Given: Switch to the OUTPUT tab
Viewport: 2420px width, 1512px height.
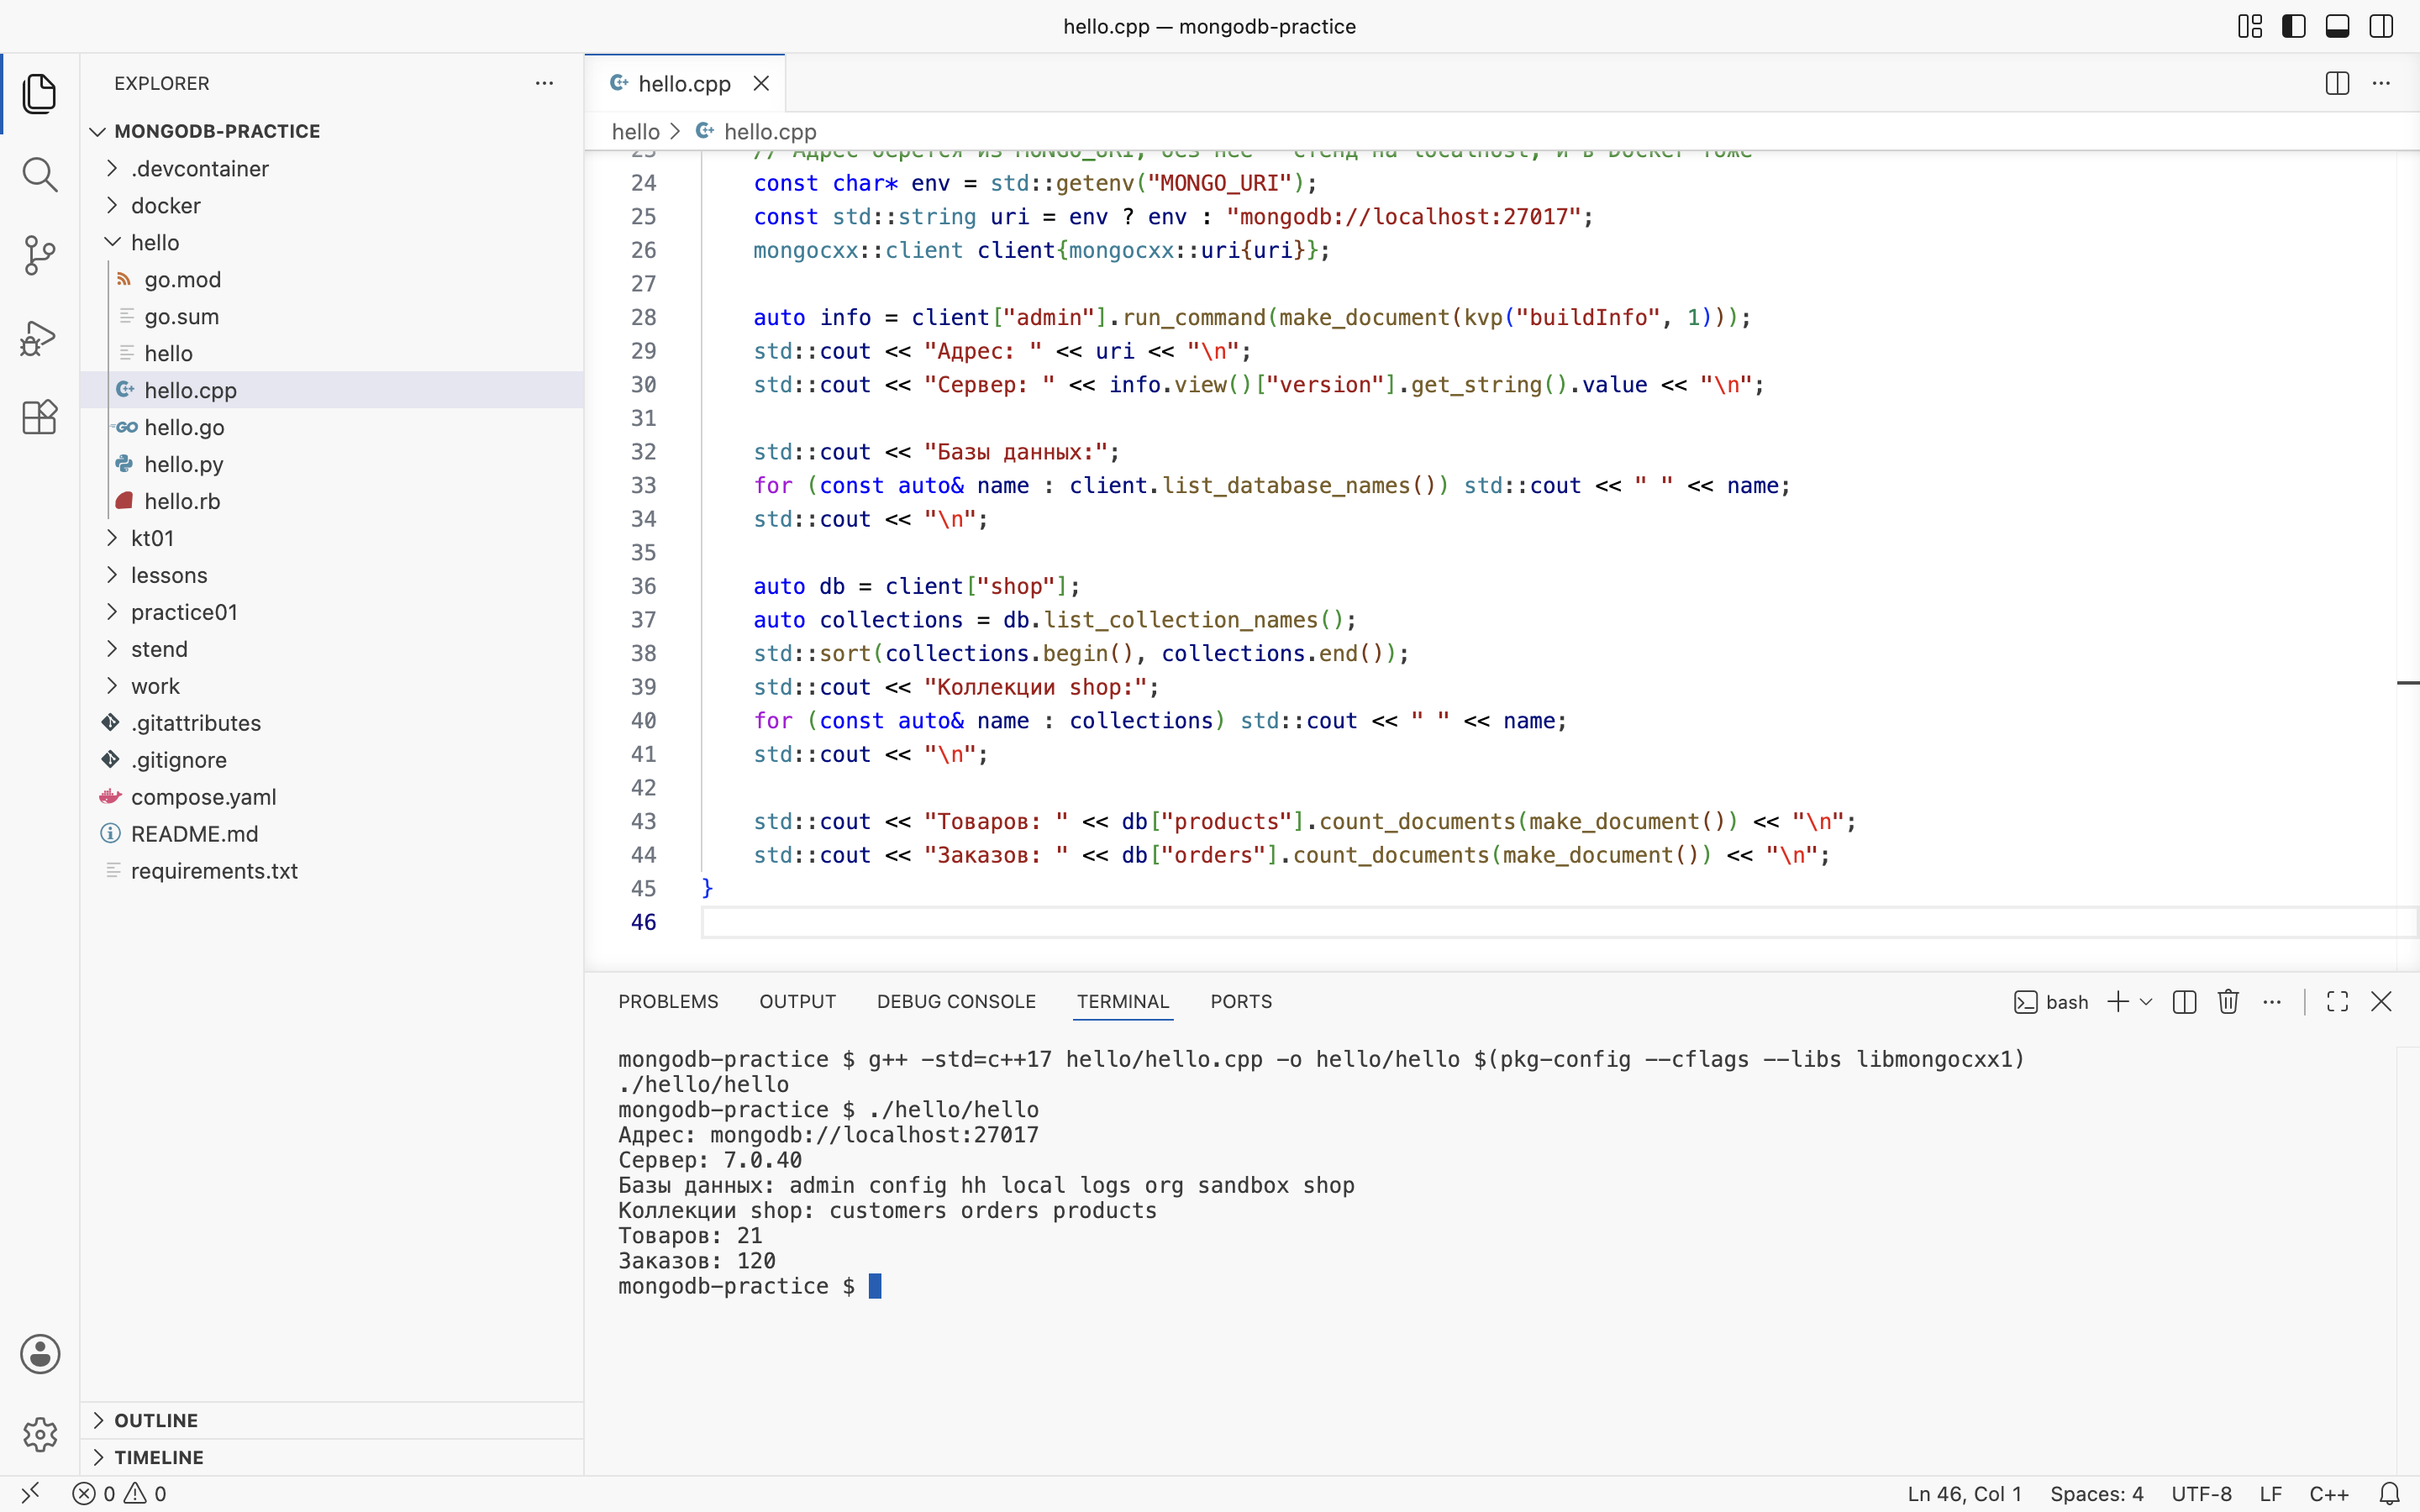Looking at the screenshot, I should pyautogui.click(x=797, y=1002).
